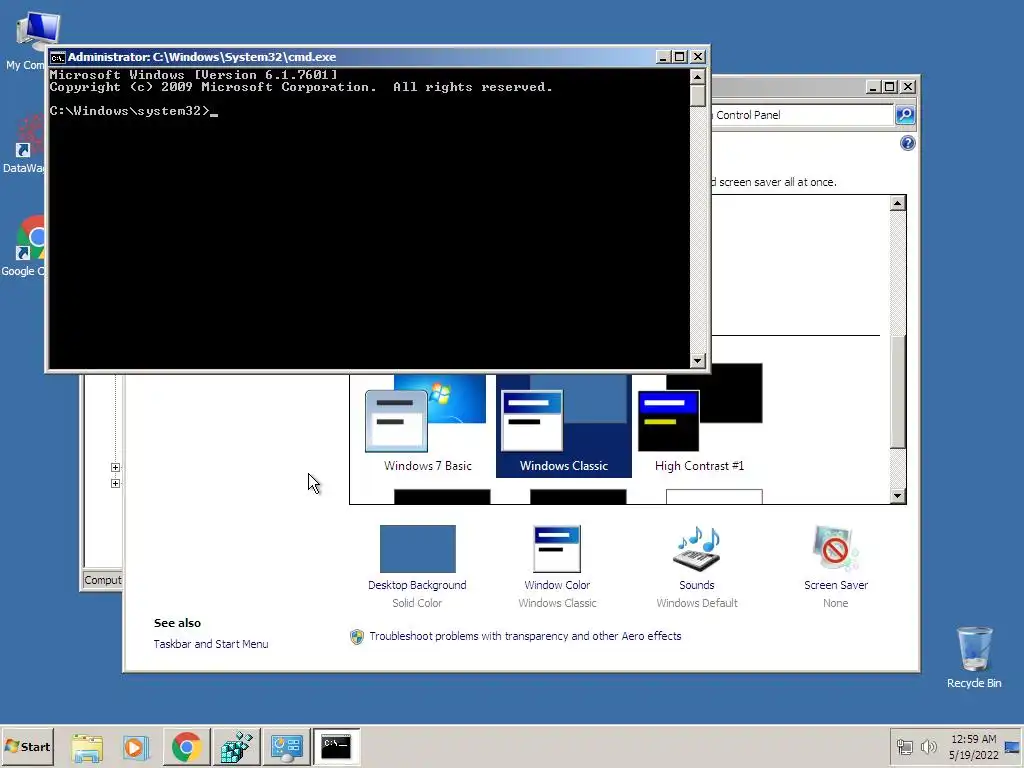Screen dimensions: 1024x768
Task: Click the Search Control Panel input field
Action: click(802, 115)
